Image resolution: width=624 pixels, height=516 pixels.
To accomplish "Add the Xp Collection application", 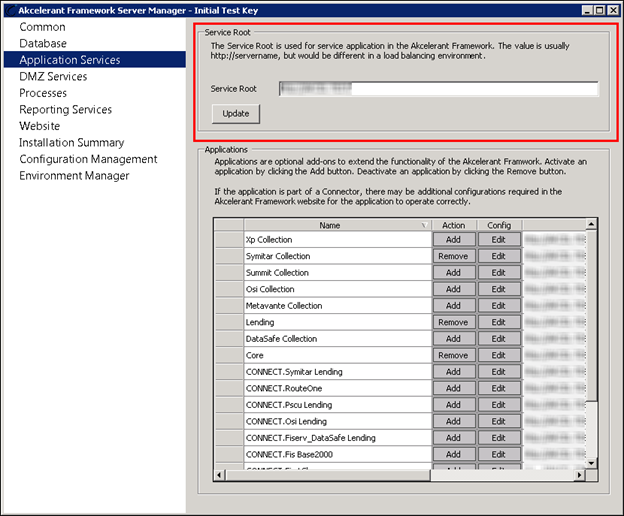I will [453, 240].
